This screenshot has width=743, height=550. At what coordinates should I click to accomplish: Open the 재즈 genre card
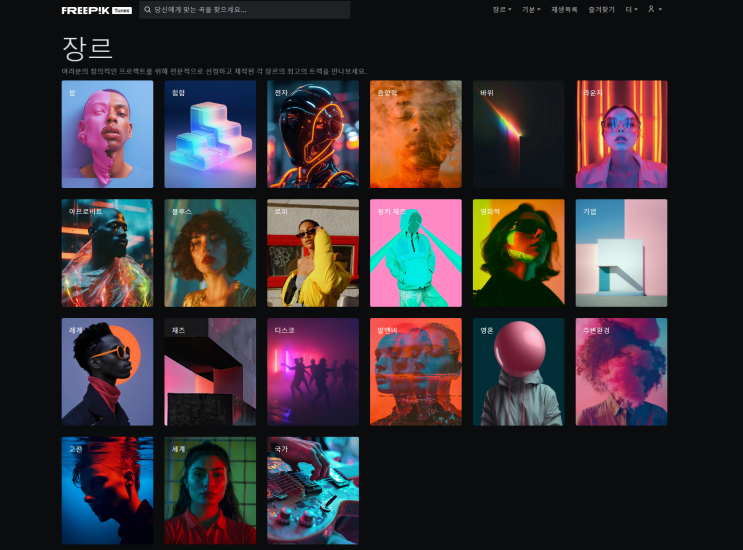click(210, 372)
